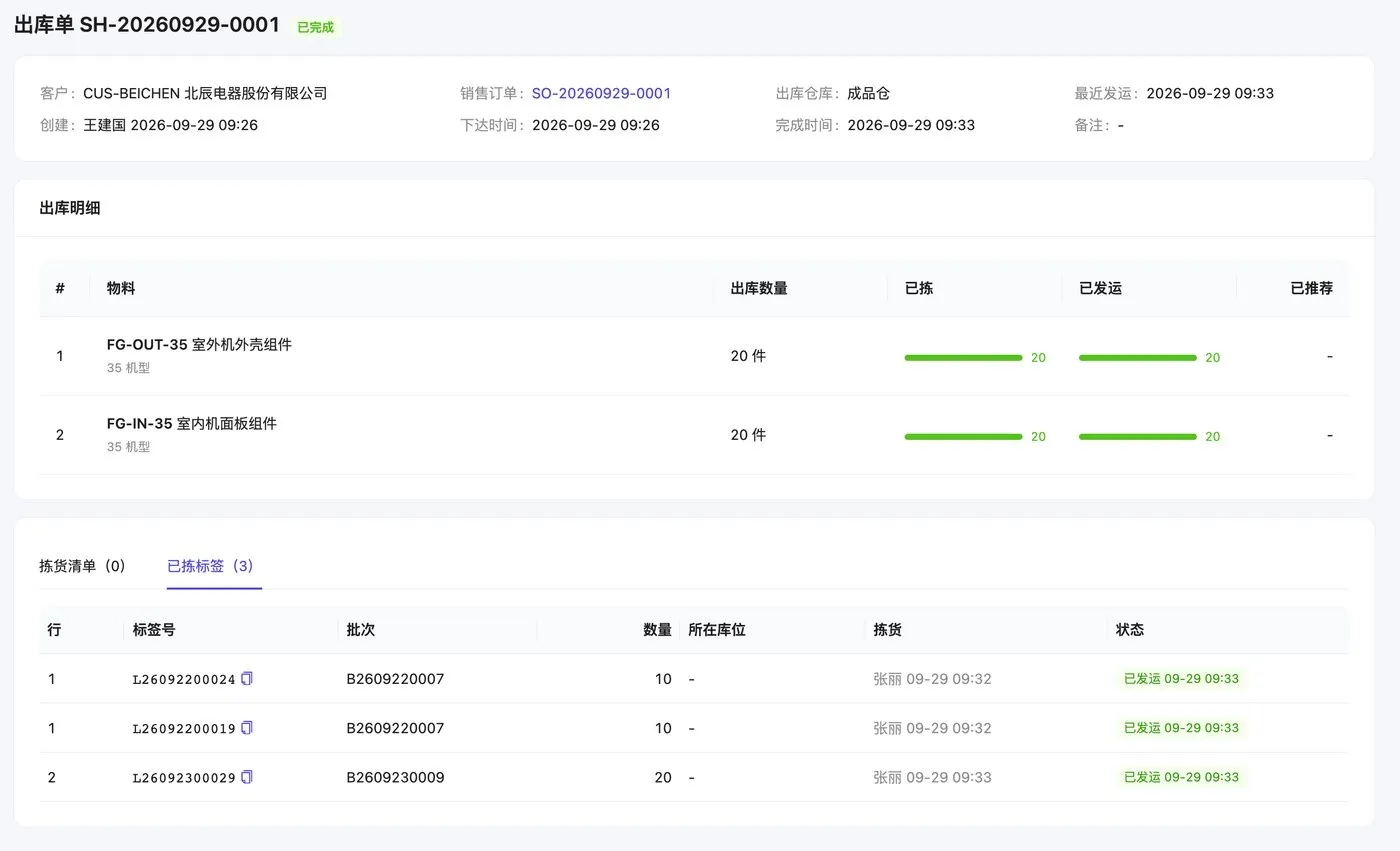Click the picker 张丽 09-29 09:33
This screenshot has height=851, width=1400.
click(932, 777)
